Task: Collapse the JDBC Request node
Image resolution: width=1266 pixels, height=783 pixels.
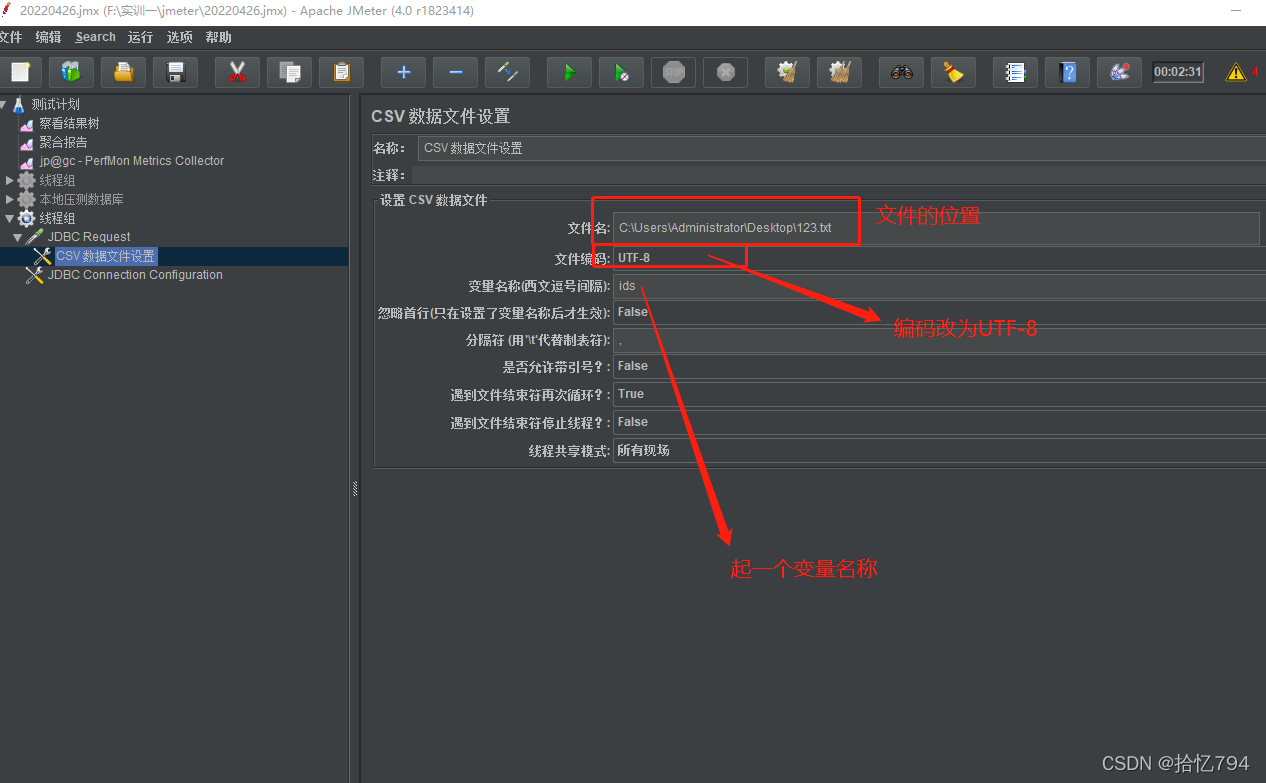Action: click(x=17, y=237)
